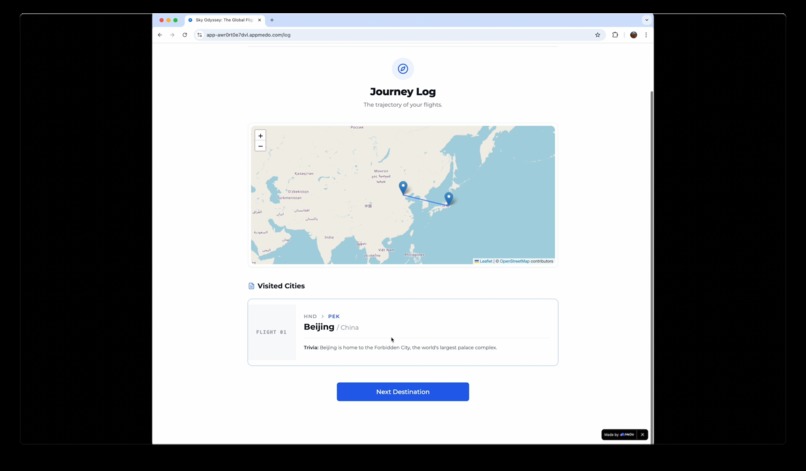This screenshot has height=471, width=806.
Task: Click the document icon beside Visited Cities
Action: (x=251, y=286)
